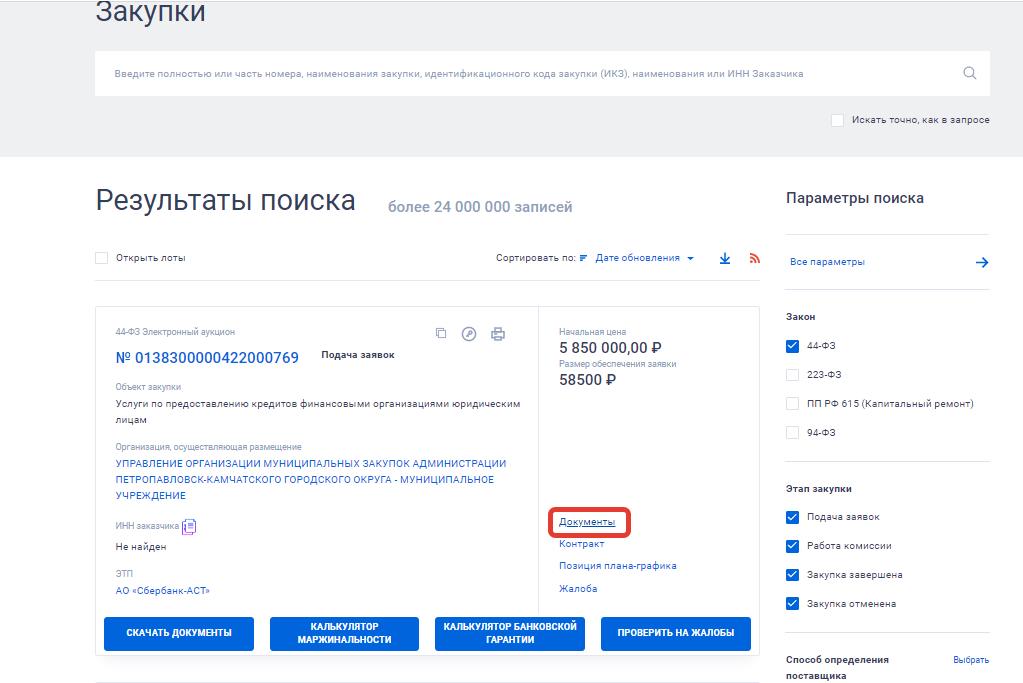Open the Дате обновления sort dropdown
The image size is (1023, 683).
pyautogui.click(x=644, y=258)
